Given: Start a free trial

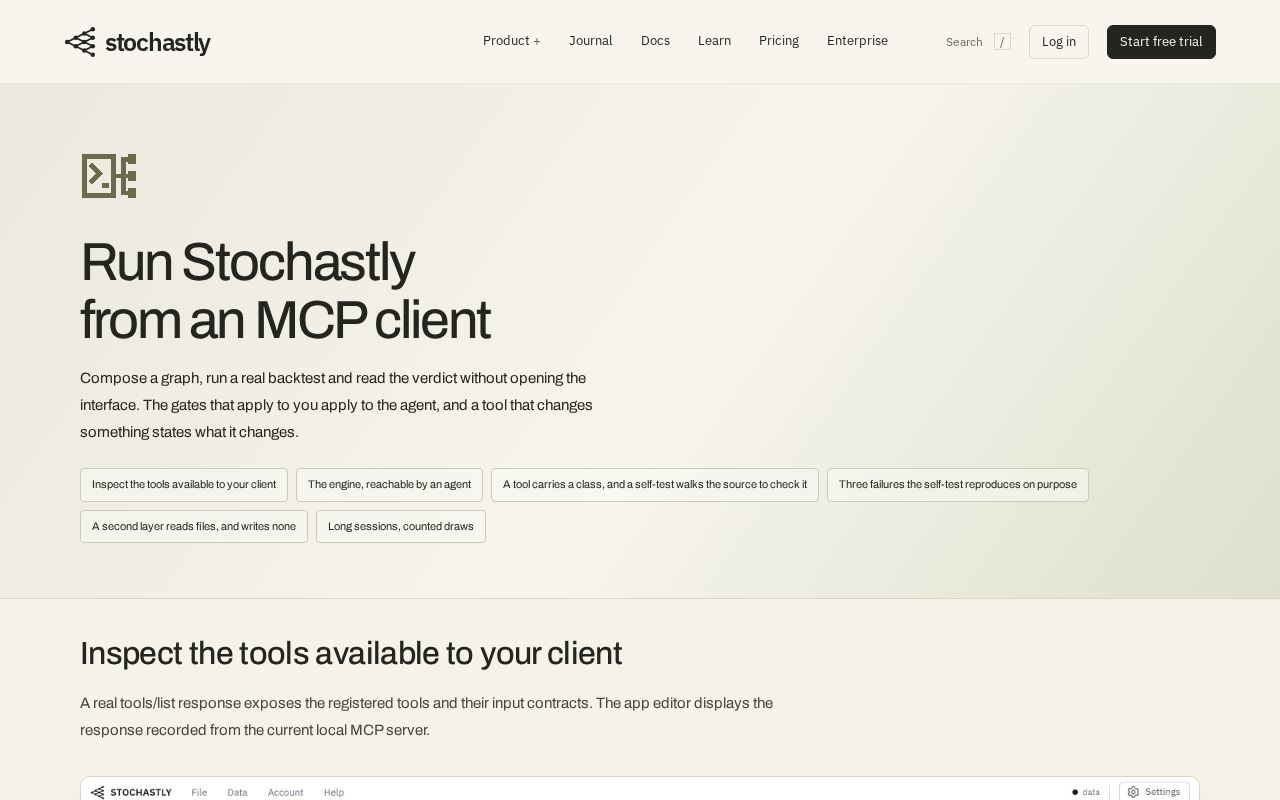Looking at the screenshot, I should tap(1161, 42).
